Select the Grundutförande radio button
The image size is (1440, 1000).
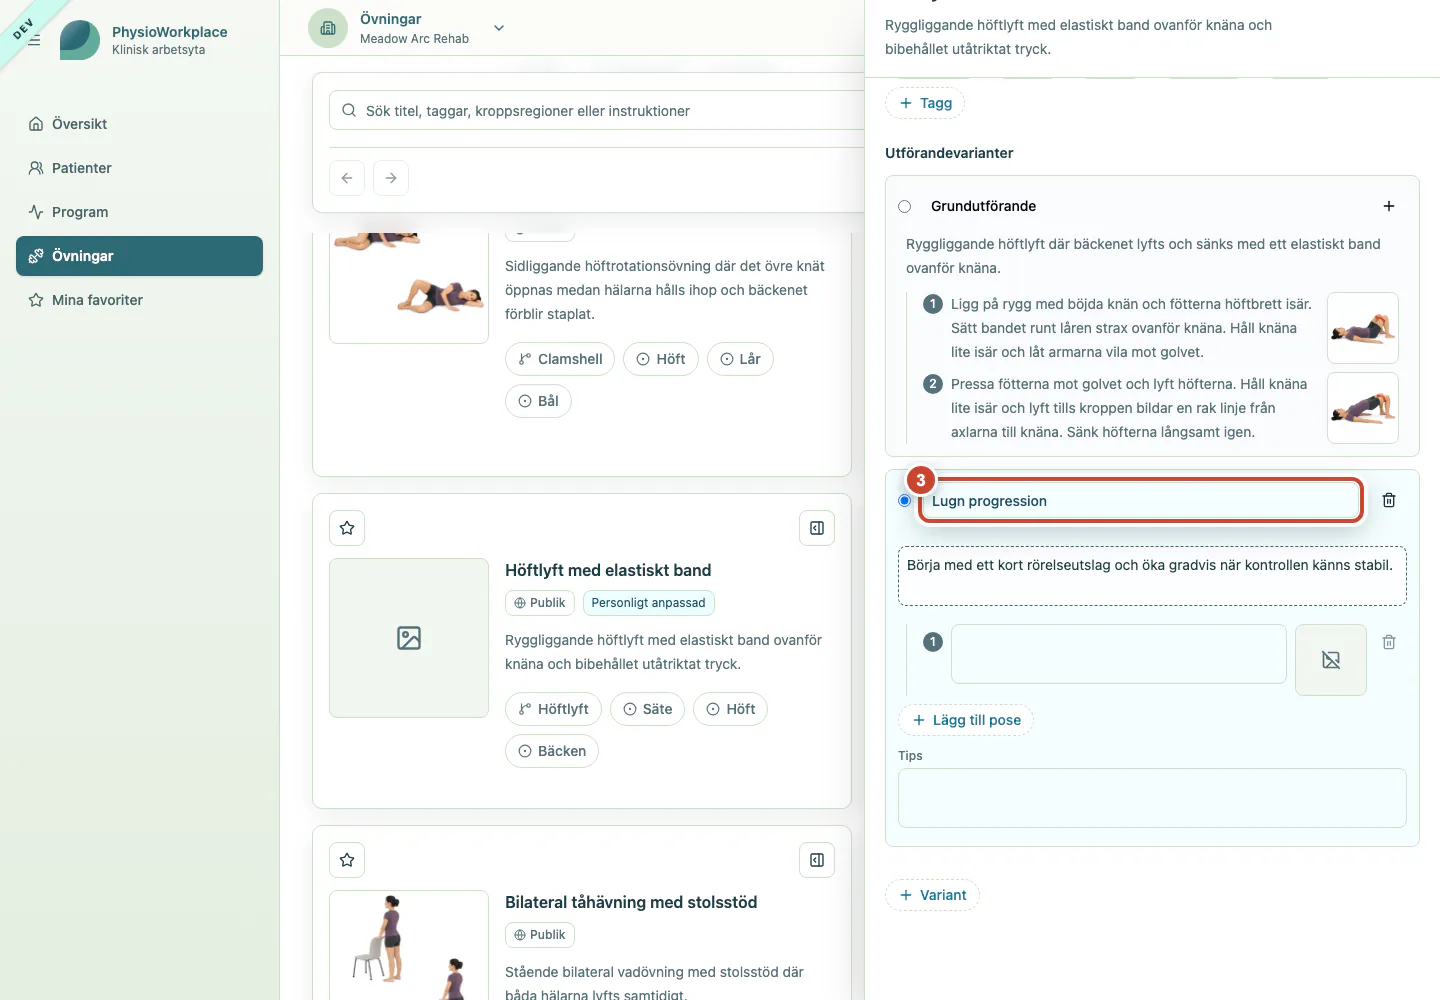click(x=905, y=206)
